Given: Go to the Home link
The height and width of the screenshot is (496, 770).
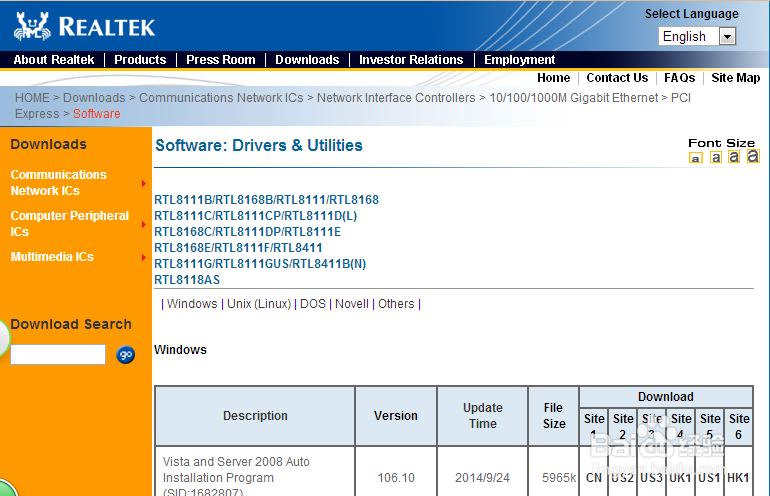Looking at the screenshot, I should pyautogui.click(x=553, y=78).
